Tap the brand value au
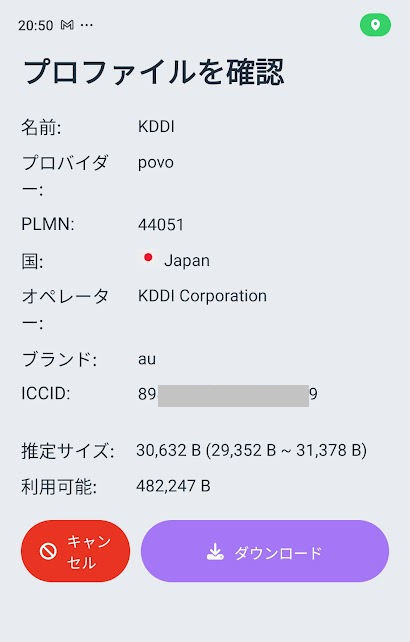The width and height of the screenshot is (410, 642). coord(147,359)
